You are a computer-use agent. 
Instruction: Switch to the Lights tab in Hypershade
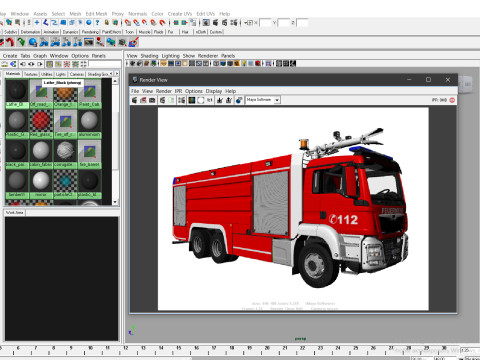pos(61,74)
